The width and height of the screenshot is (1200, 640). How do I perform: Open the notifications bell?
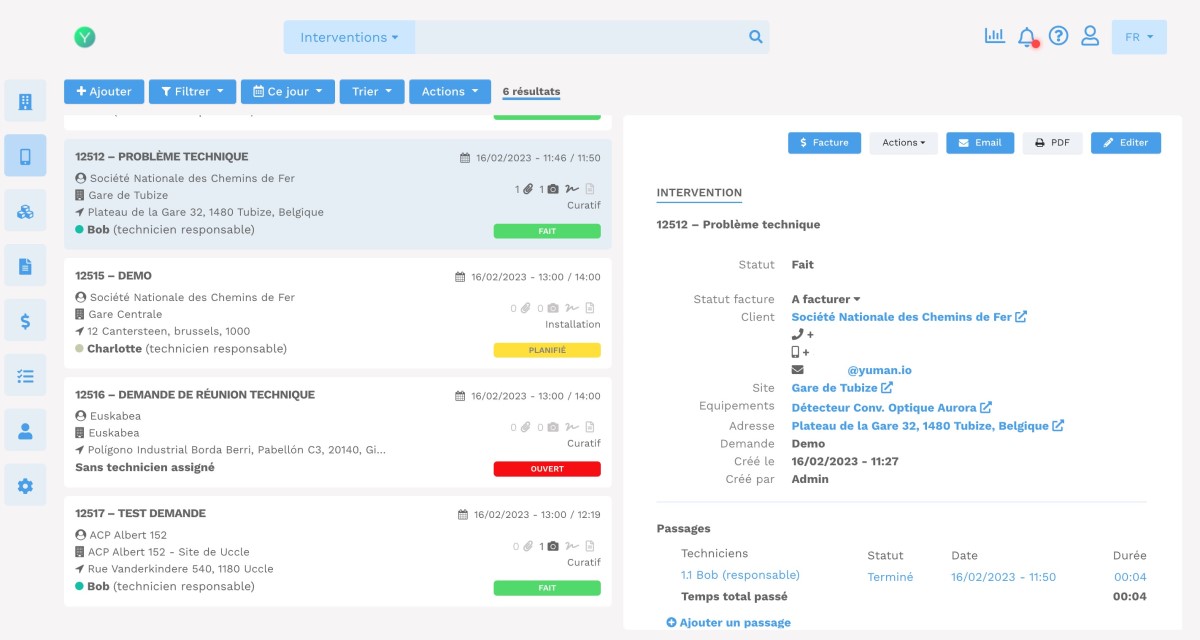point(1026,37)
